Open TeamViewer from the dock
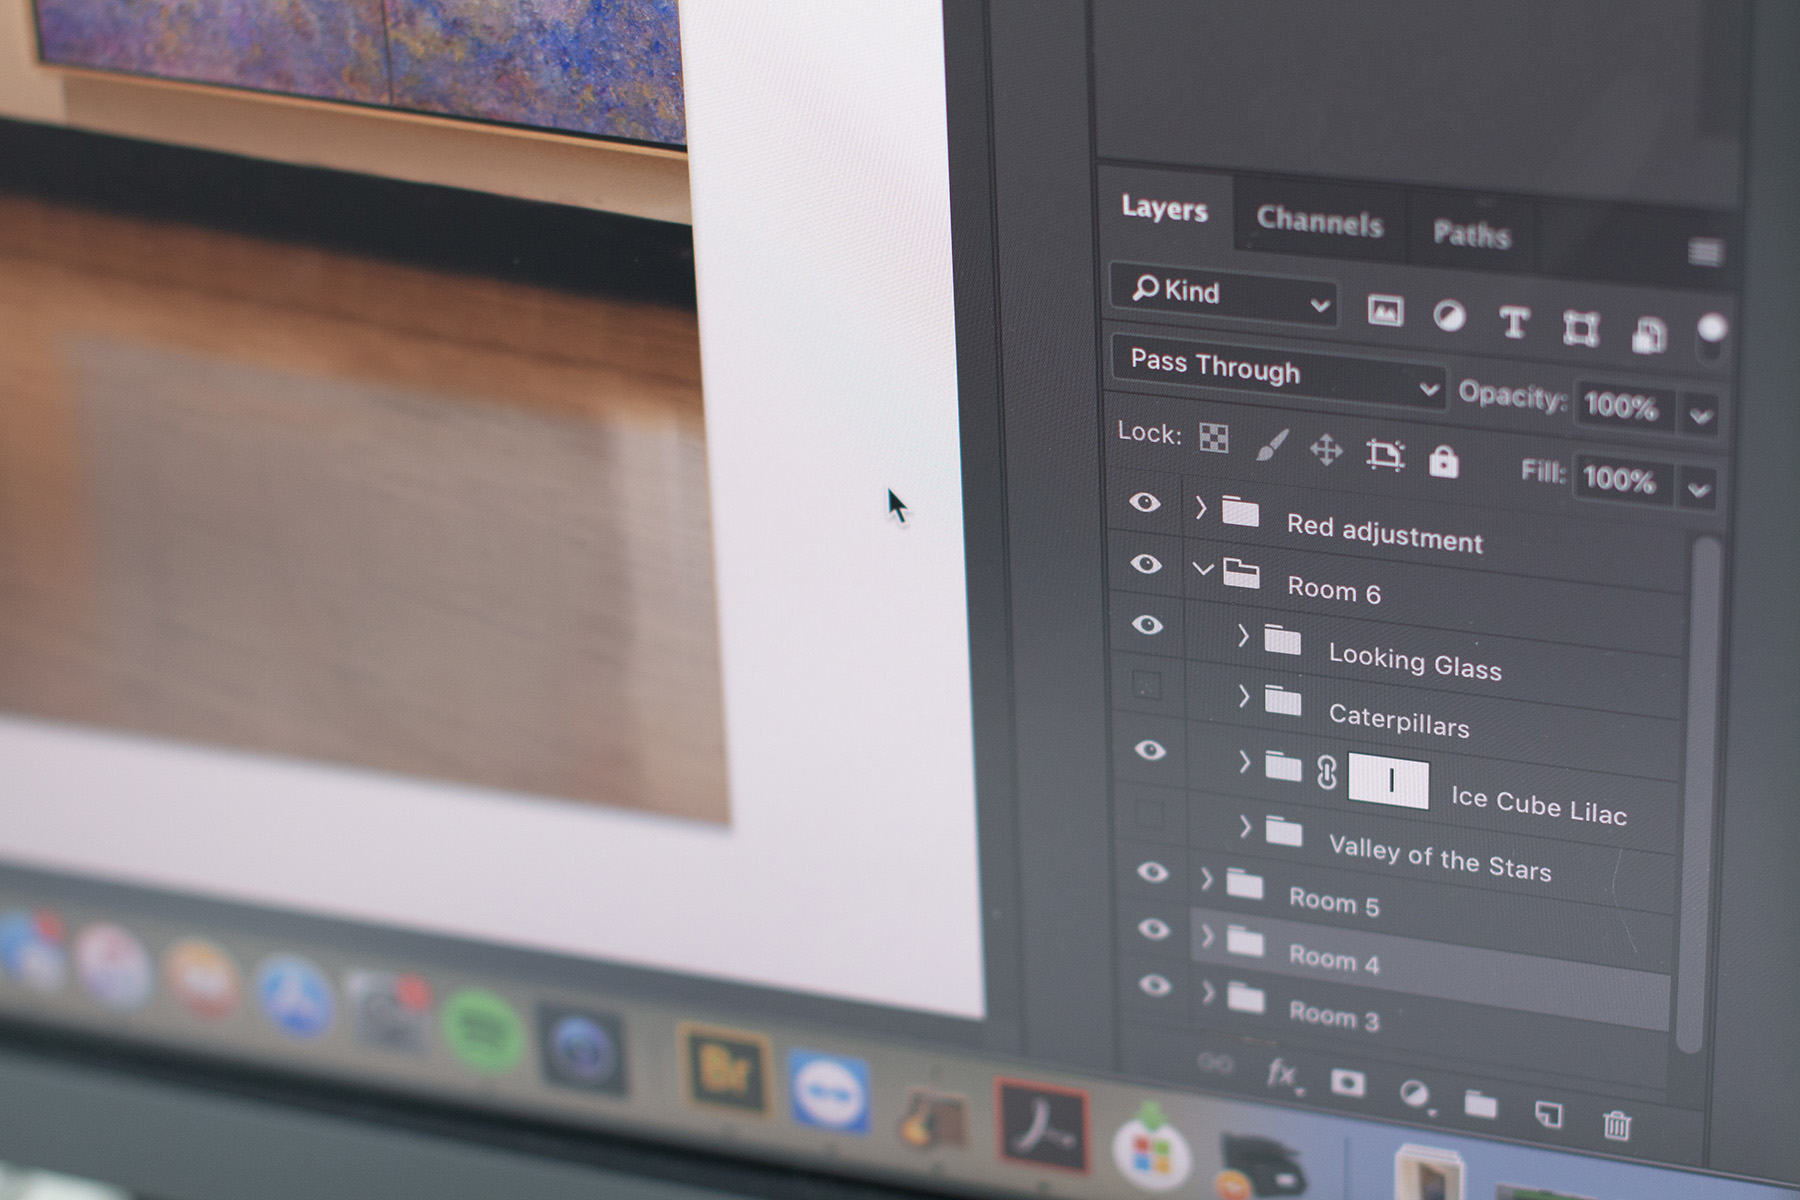Image resolution: width=1800 pixels, height=1200 pixels. coord(828,1092)
